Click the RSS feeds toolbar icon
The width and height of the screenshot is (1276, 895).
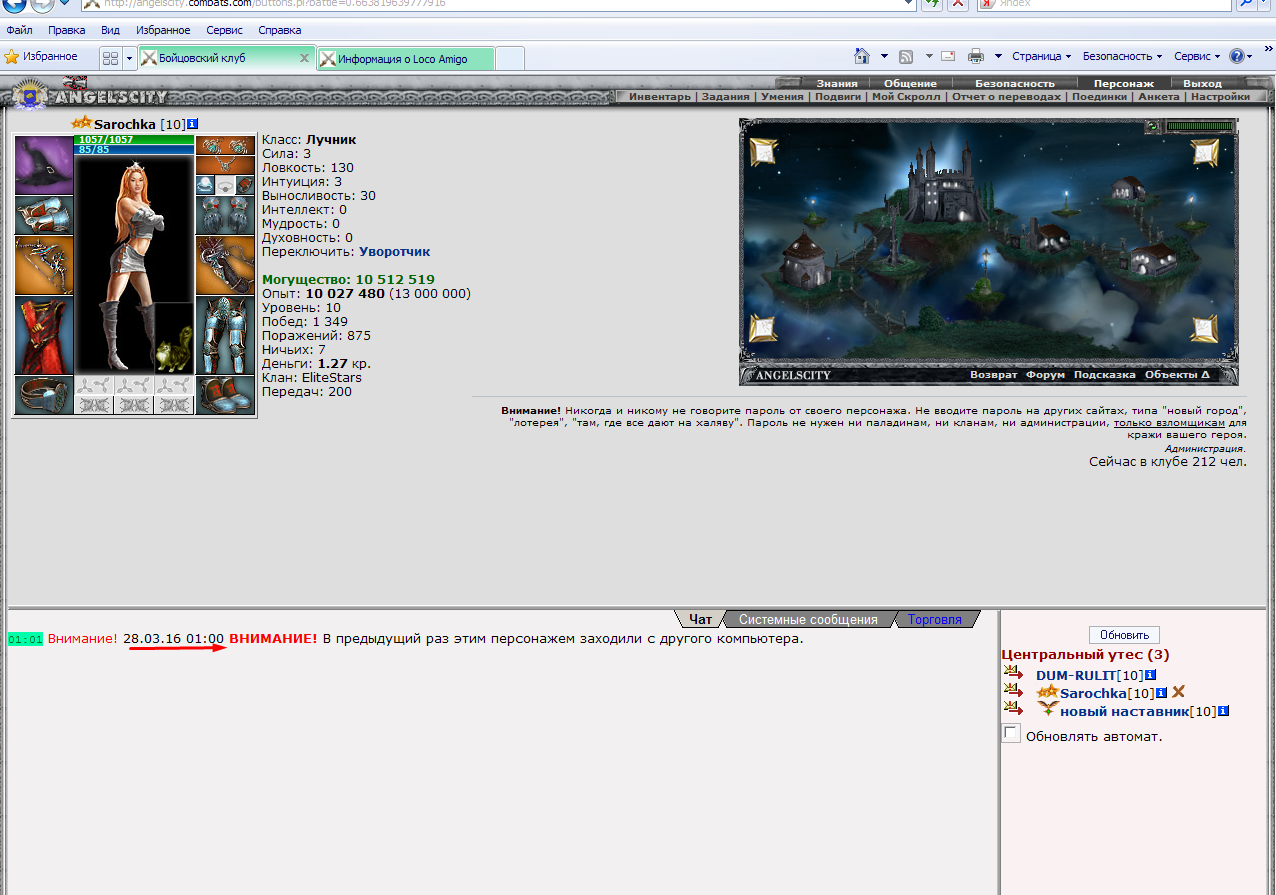click(x=906, y=56)
